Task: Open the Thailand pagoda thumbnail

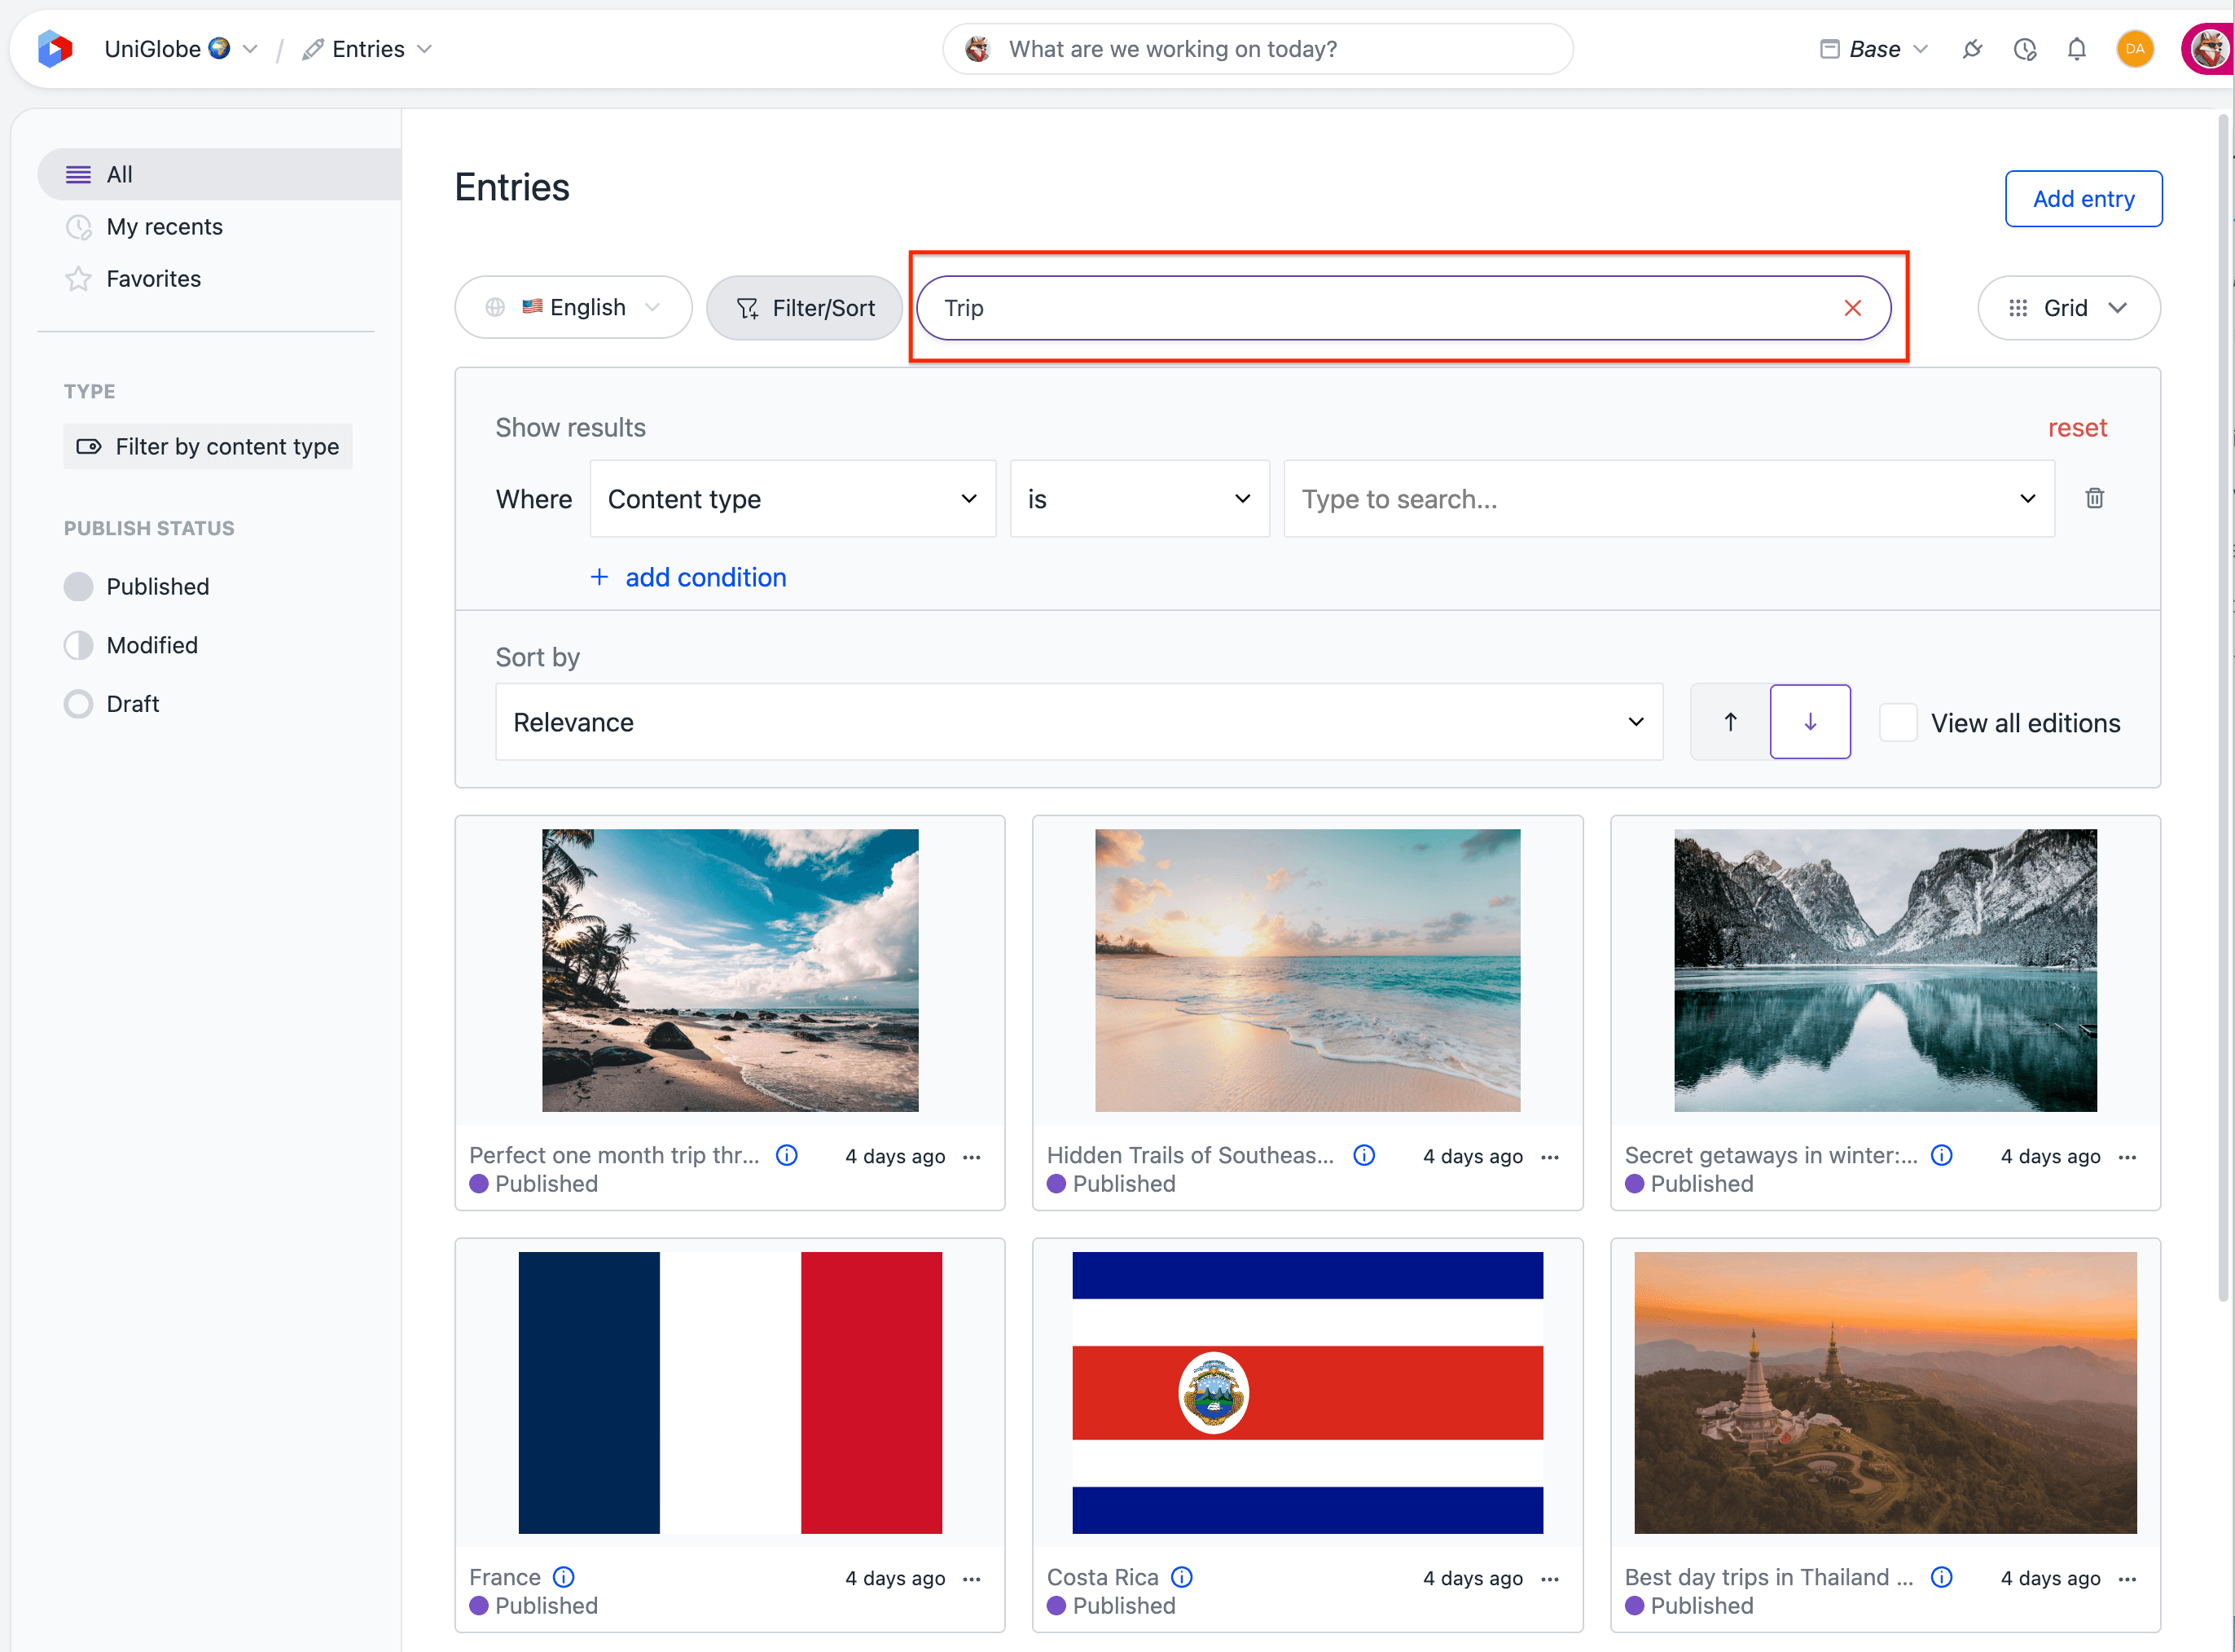Action: (1885, 1393)
